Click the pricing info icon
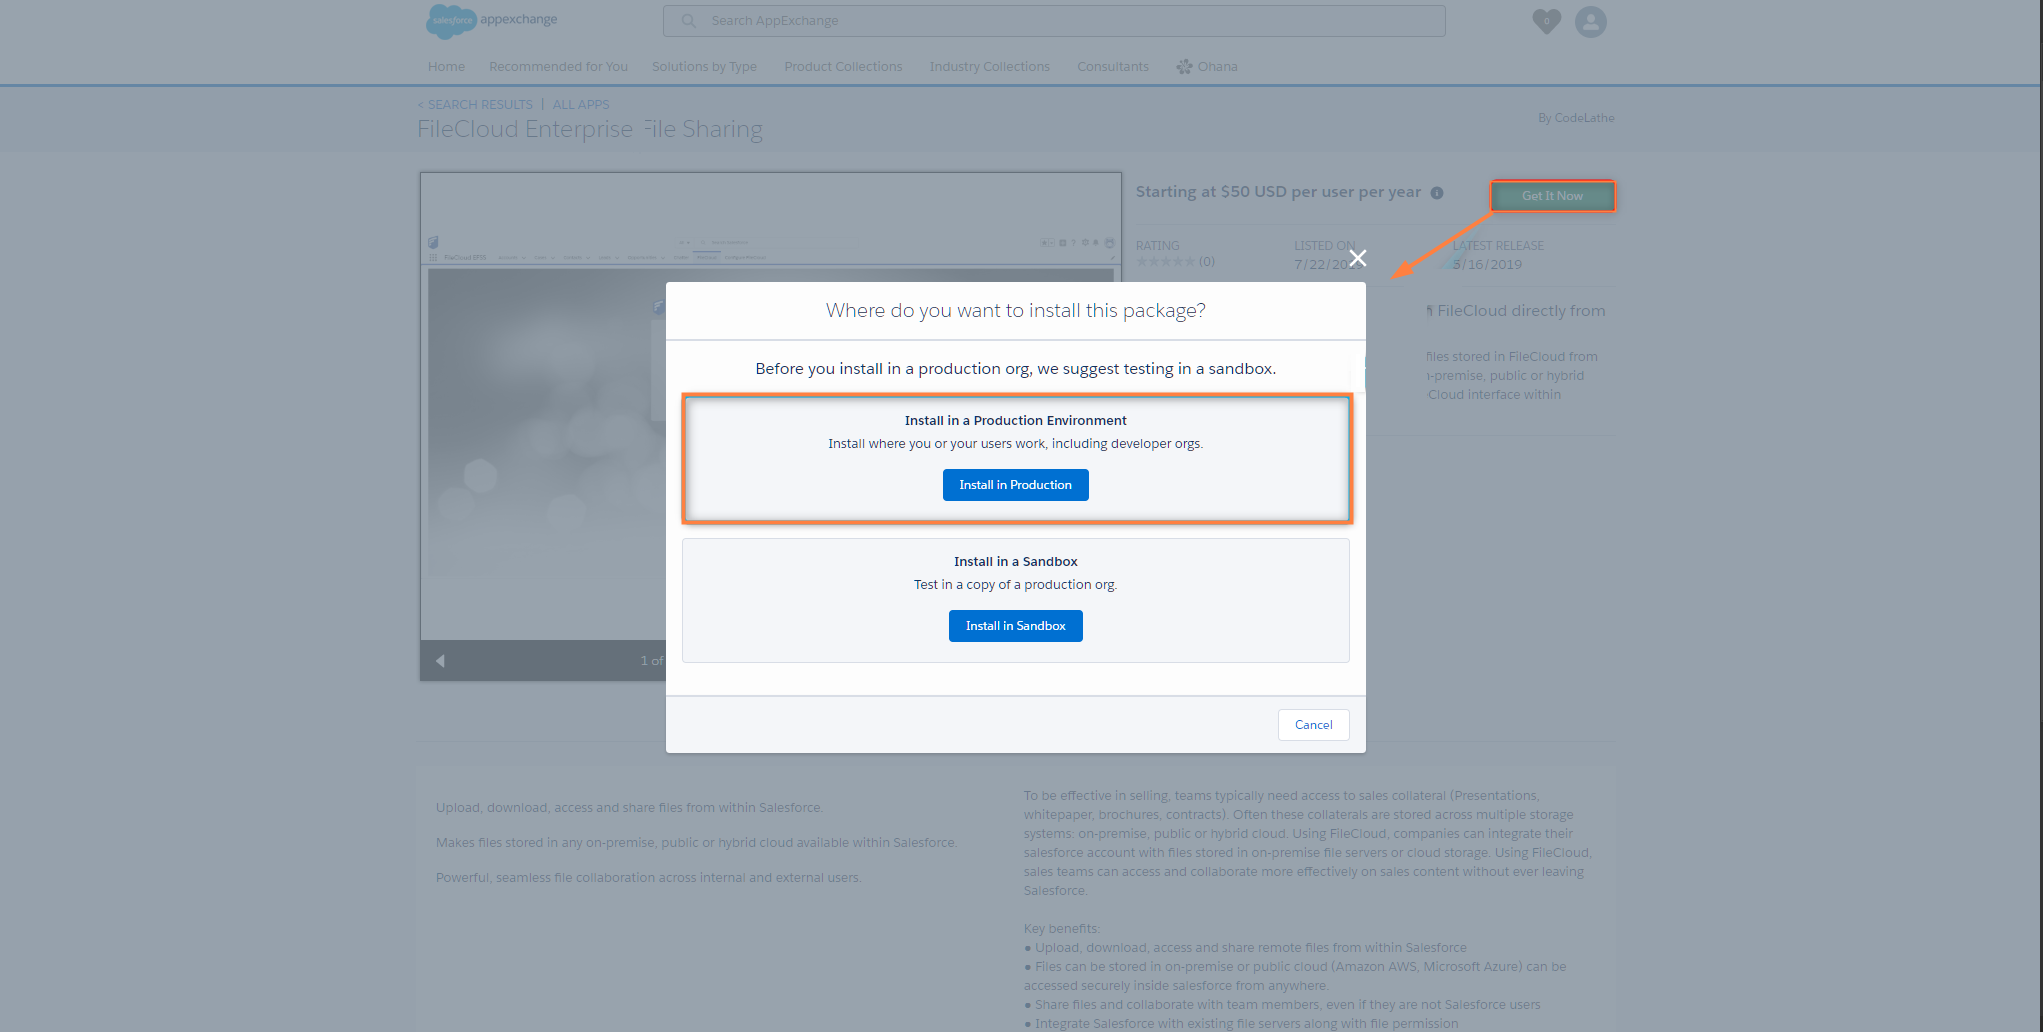Image resolution: width=2043 pixels, height=1032 pixels. [x=1437, y=193]
